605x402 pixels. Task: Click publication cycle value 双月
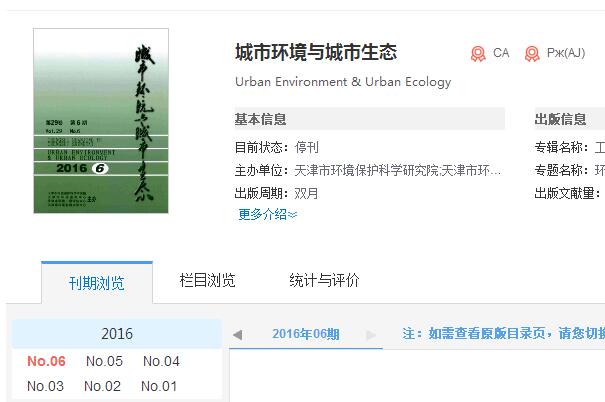coord(306,193)
